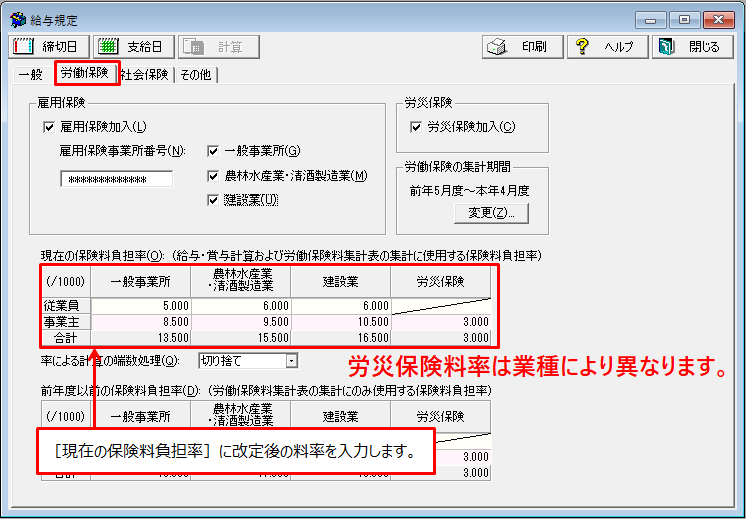Viewport: 746px width, 519px height.
Task: Click the 雇用保険事業所番号 input field
Action: pyautogui.click(x=116, y=180)
